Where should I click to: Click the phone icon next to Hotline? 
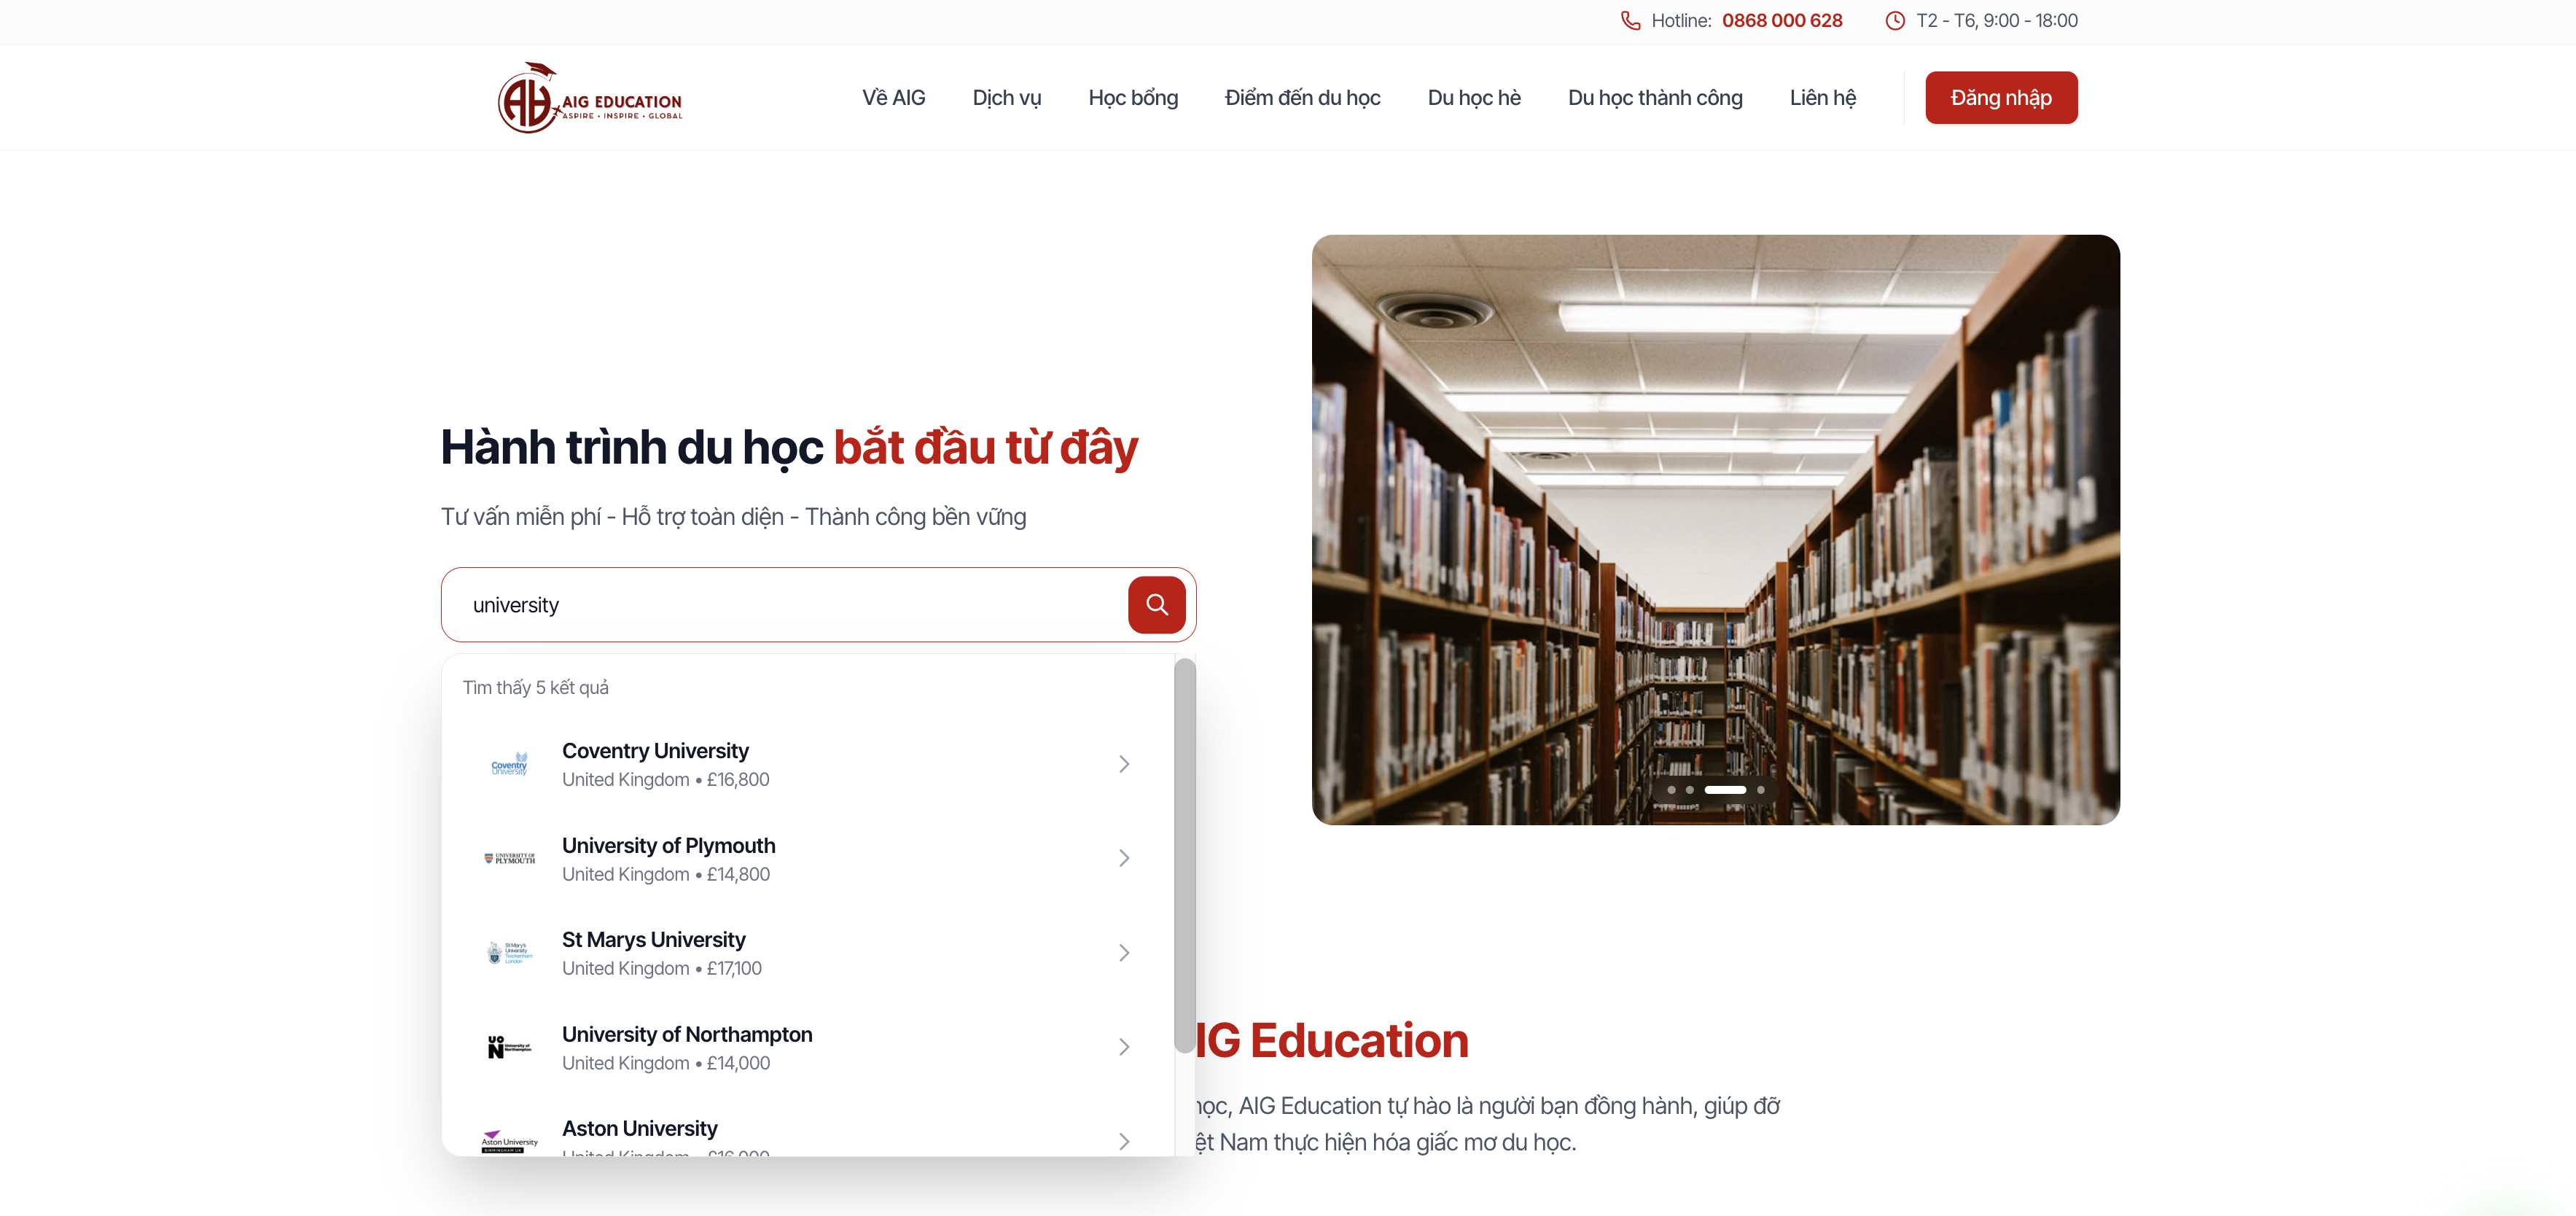(1630, 20)
